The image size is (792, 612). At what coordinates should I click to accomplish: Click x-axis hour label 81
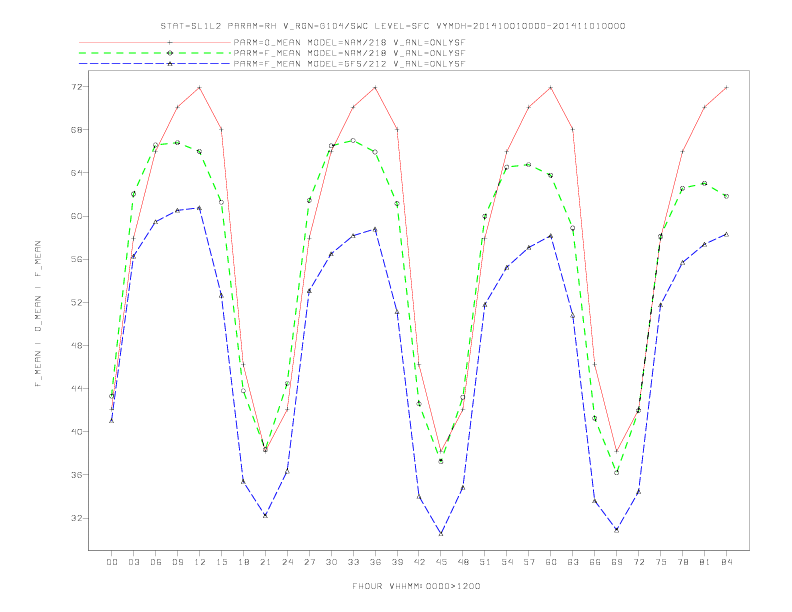click(705, 562)
